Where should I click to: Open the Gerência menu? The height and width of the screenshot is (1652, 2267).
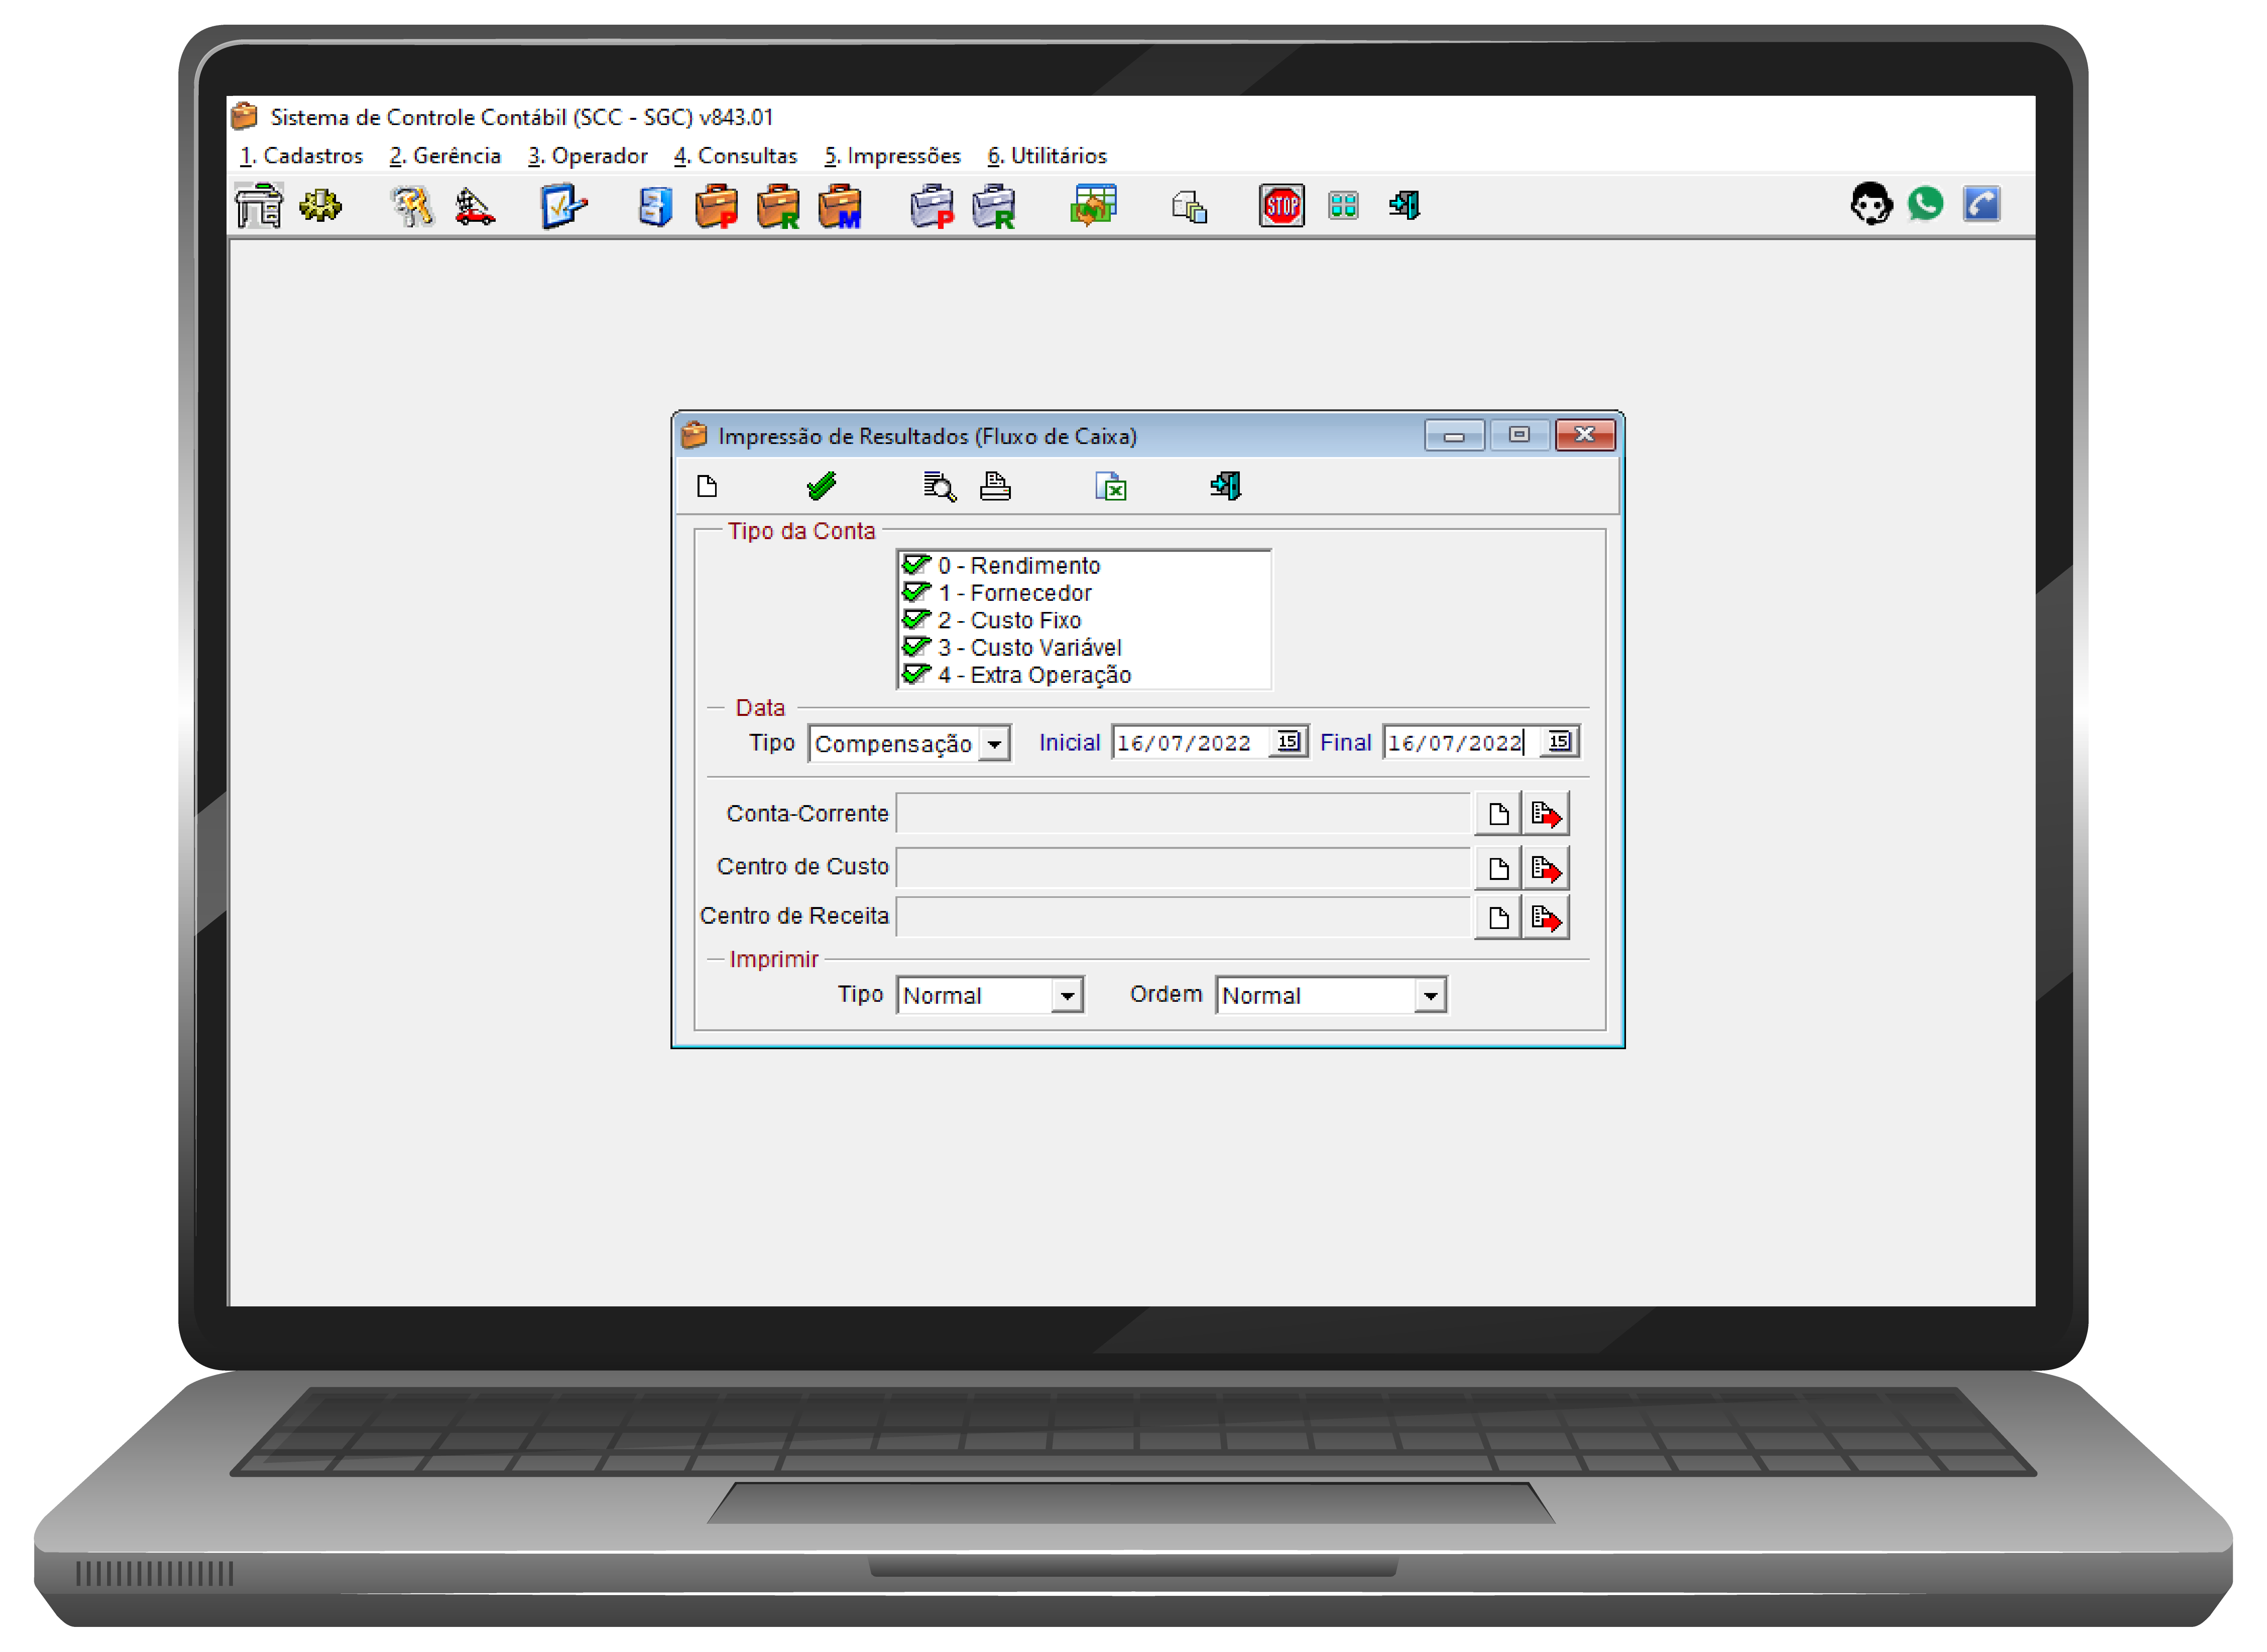(x=445, y=156)
